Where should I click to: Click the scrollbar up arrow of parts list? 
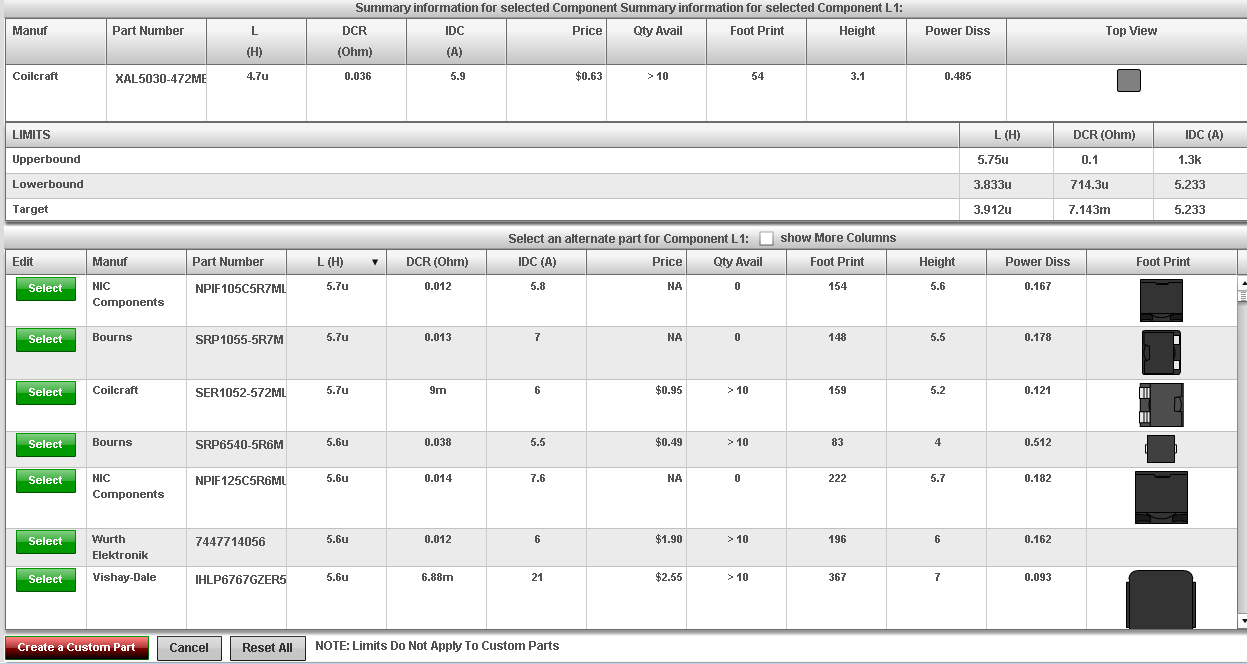[1243, 283]
